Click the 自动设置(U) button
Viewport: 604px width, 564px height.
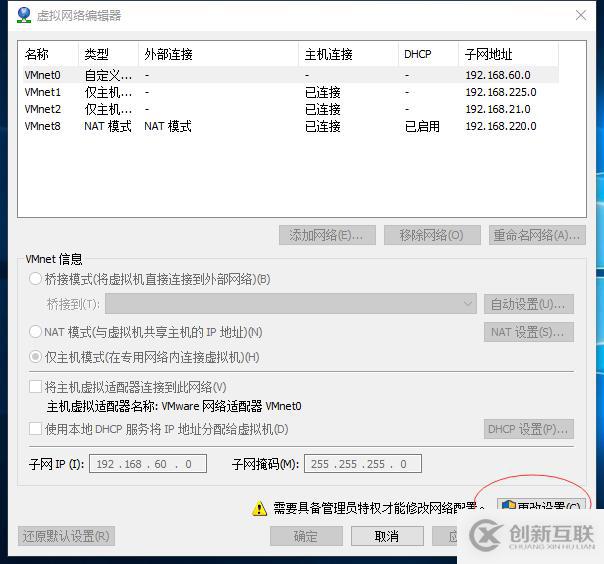tap(528, 304)
